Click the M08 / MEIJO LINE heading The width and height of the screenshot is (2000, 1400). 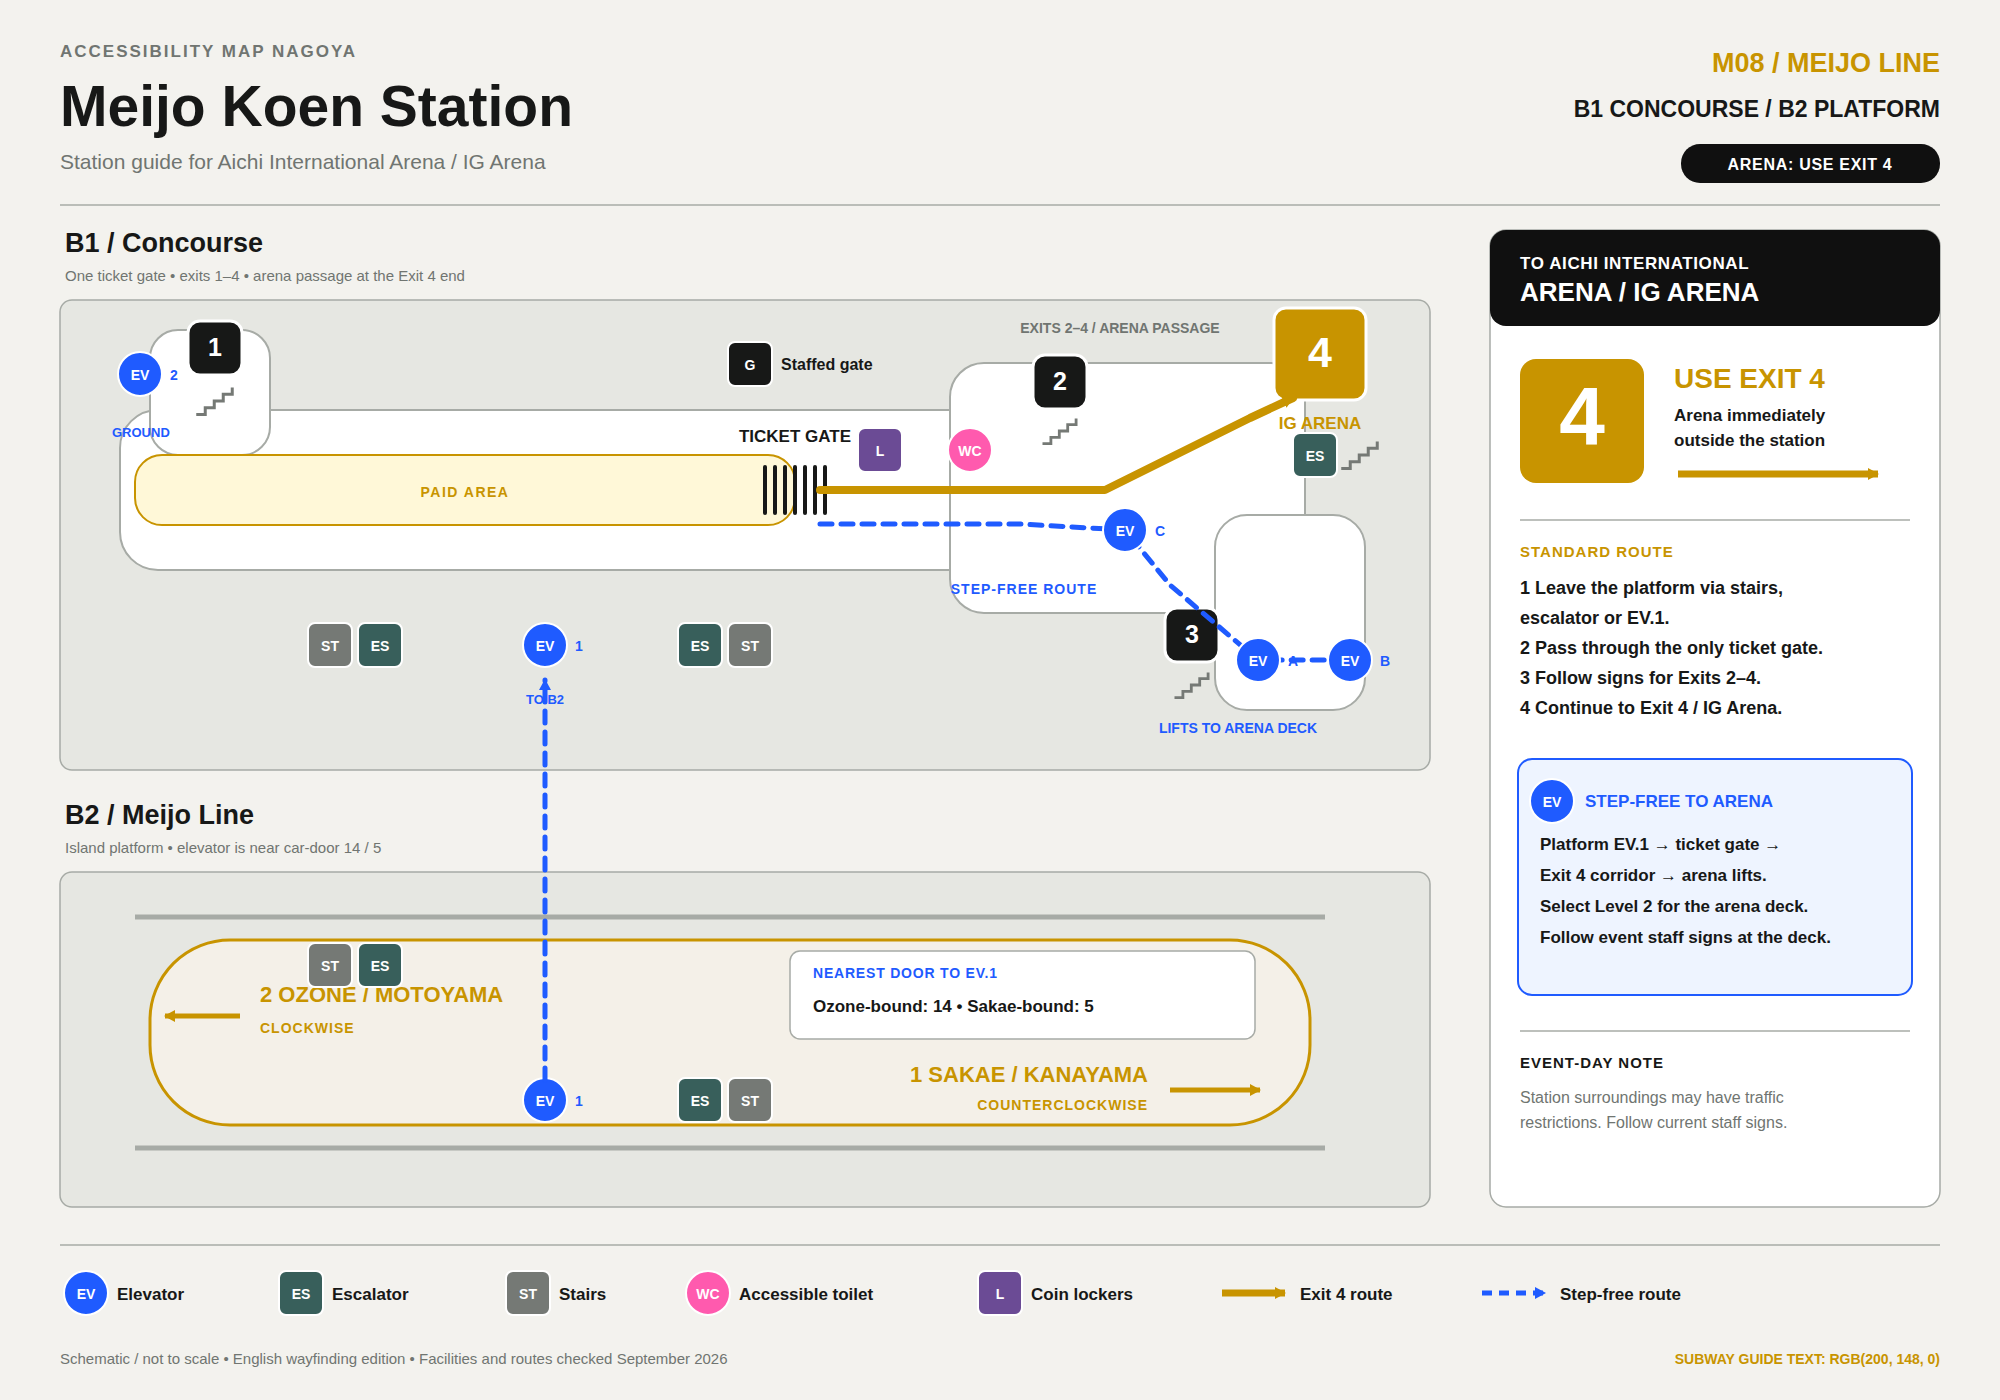point(1825,63)
